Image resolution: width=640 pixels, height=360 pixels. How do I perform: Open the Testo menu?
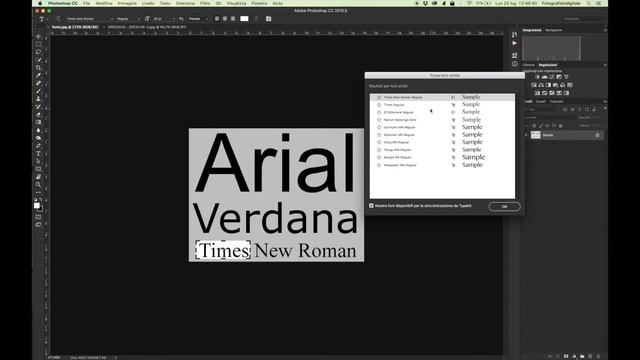click(165, 3)
